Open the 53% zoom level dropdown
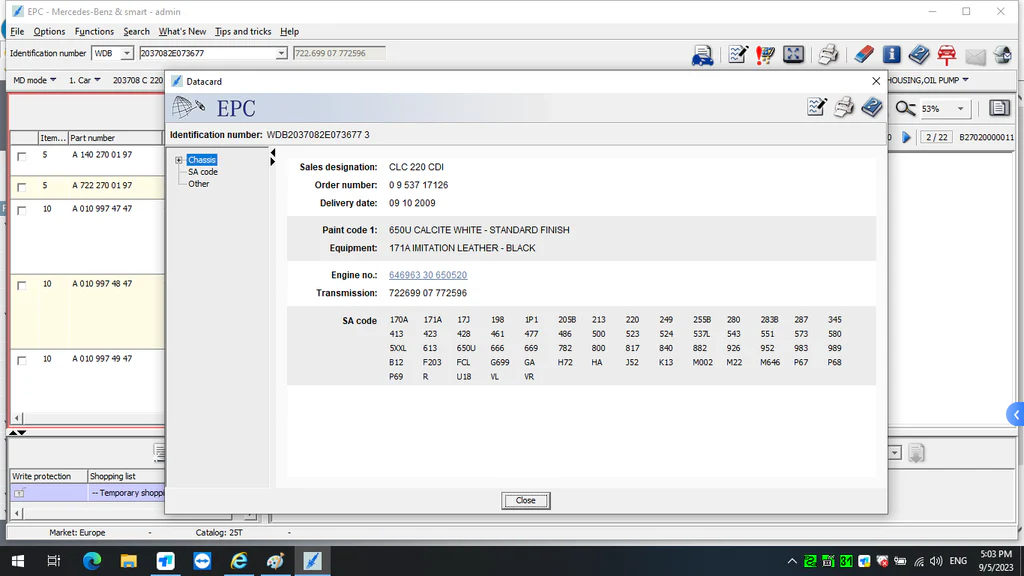Viewport: 1024px width, 576px height. pos(960,109)
